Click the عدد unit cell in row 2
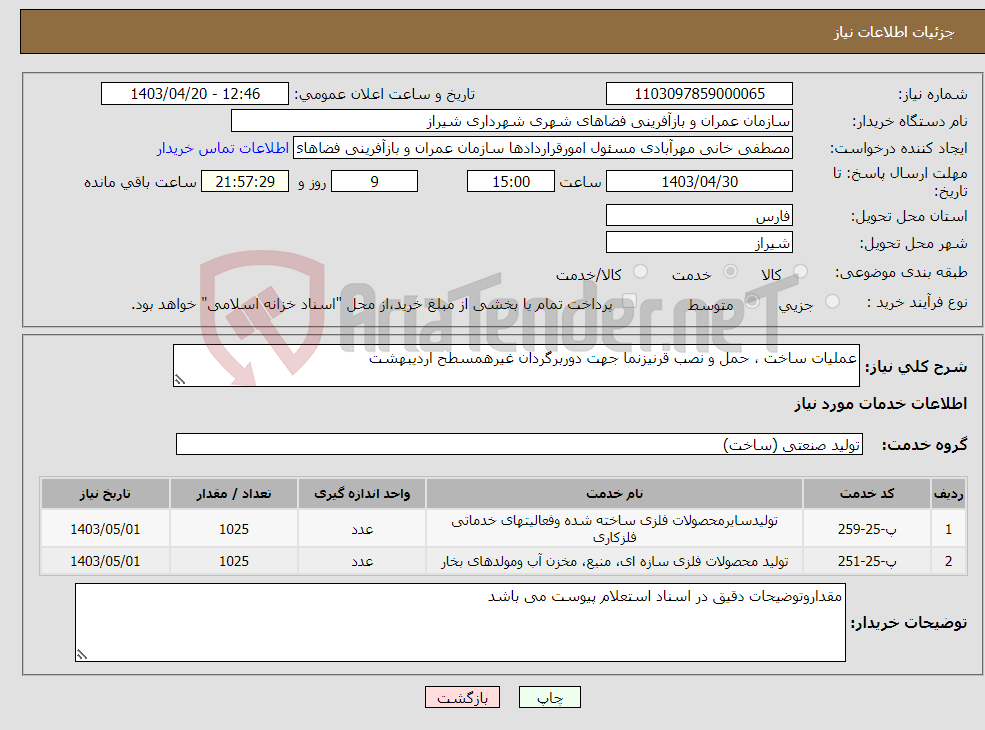This screenshot has height=730, width=985. click(x=362, y=561)
